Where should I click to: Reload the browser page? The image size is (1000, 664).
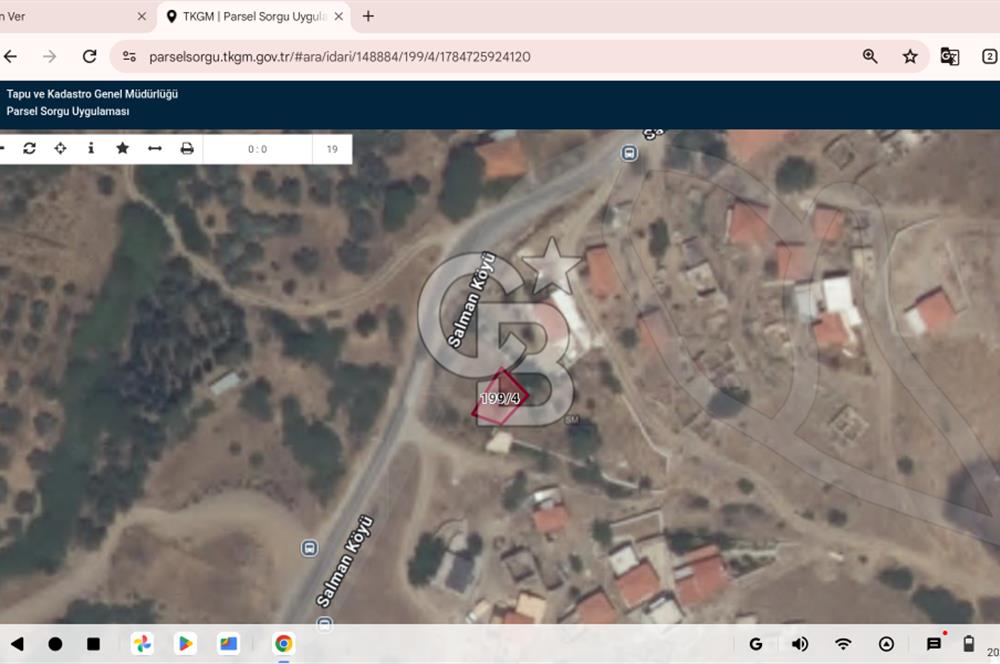tap(90, 57)
